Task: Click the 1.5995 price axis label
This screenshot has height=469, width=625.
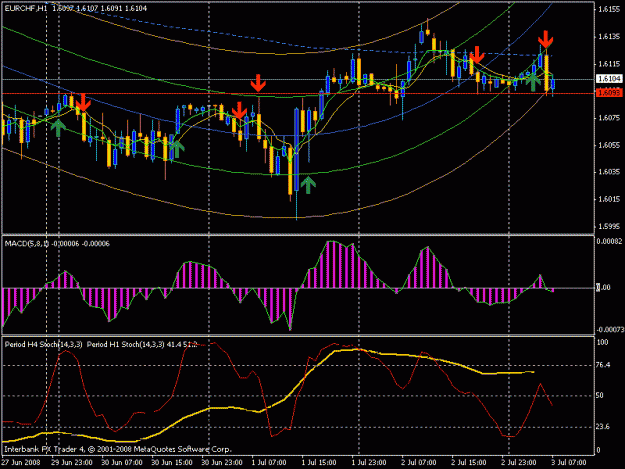Action: [x=609, y=226]
